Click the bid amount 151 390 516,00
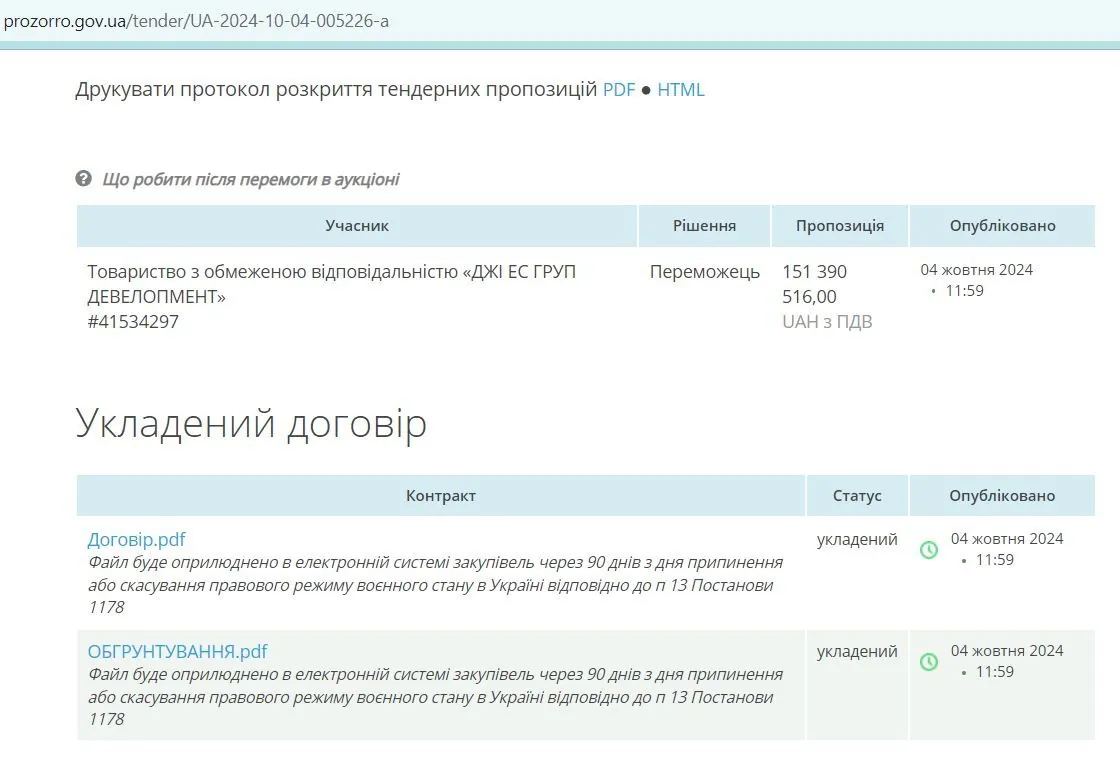The height and width of the screenshot is (757, 1120). (x=814, y=284)
